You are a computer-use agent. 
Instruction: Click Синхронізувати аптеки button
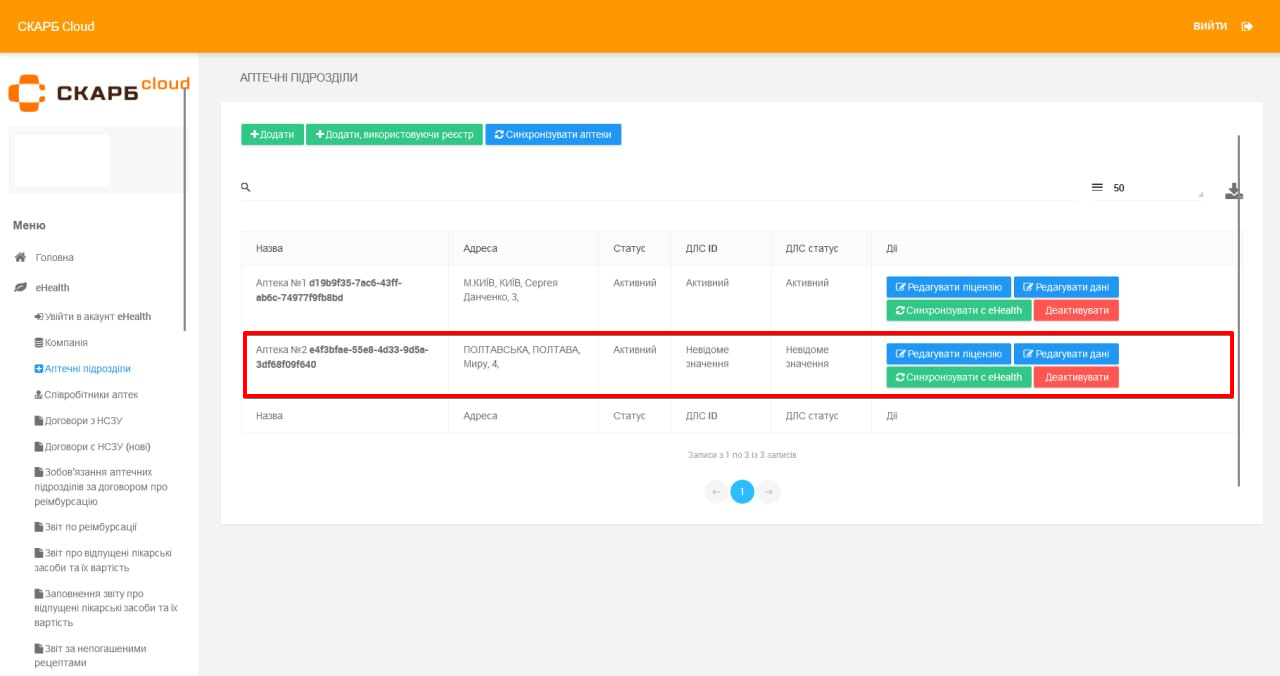pyautogui.click(x=553, y=134)
